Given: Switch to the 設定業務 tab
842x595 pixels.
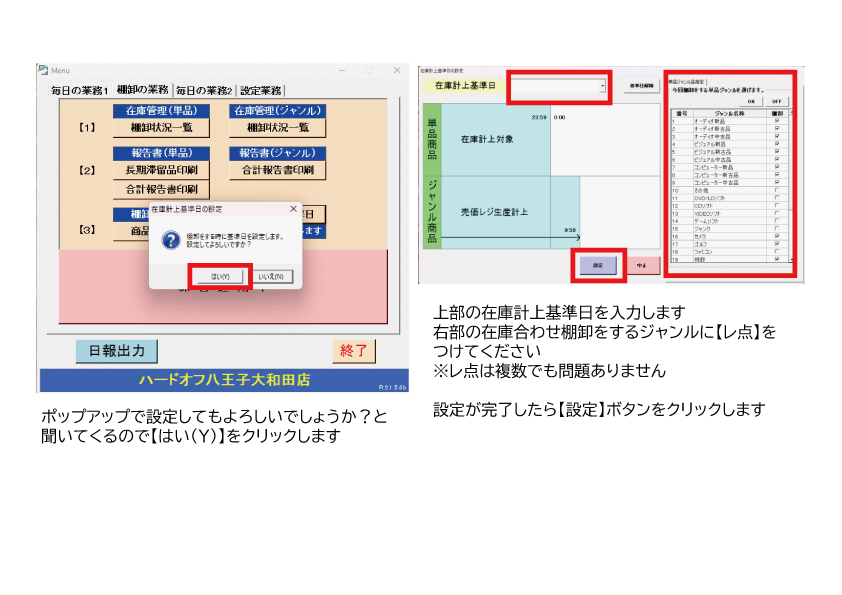Looking at the screenshot, I should [x=261, y=90].
